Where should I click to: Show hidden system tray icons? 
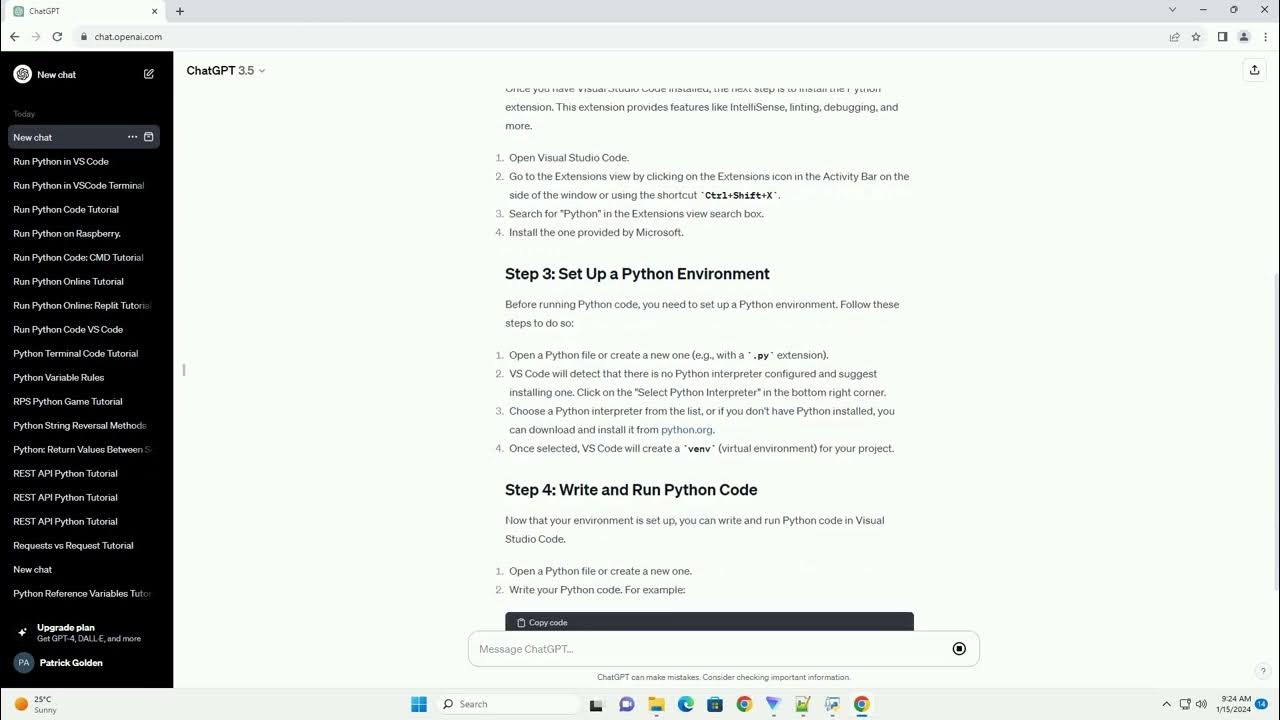click(1166, 704)
